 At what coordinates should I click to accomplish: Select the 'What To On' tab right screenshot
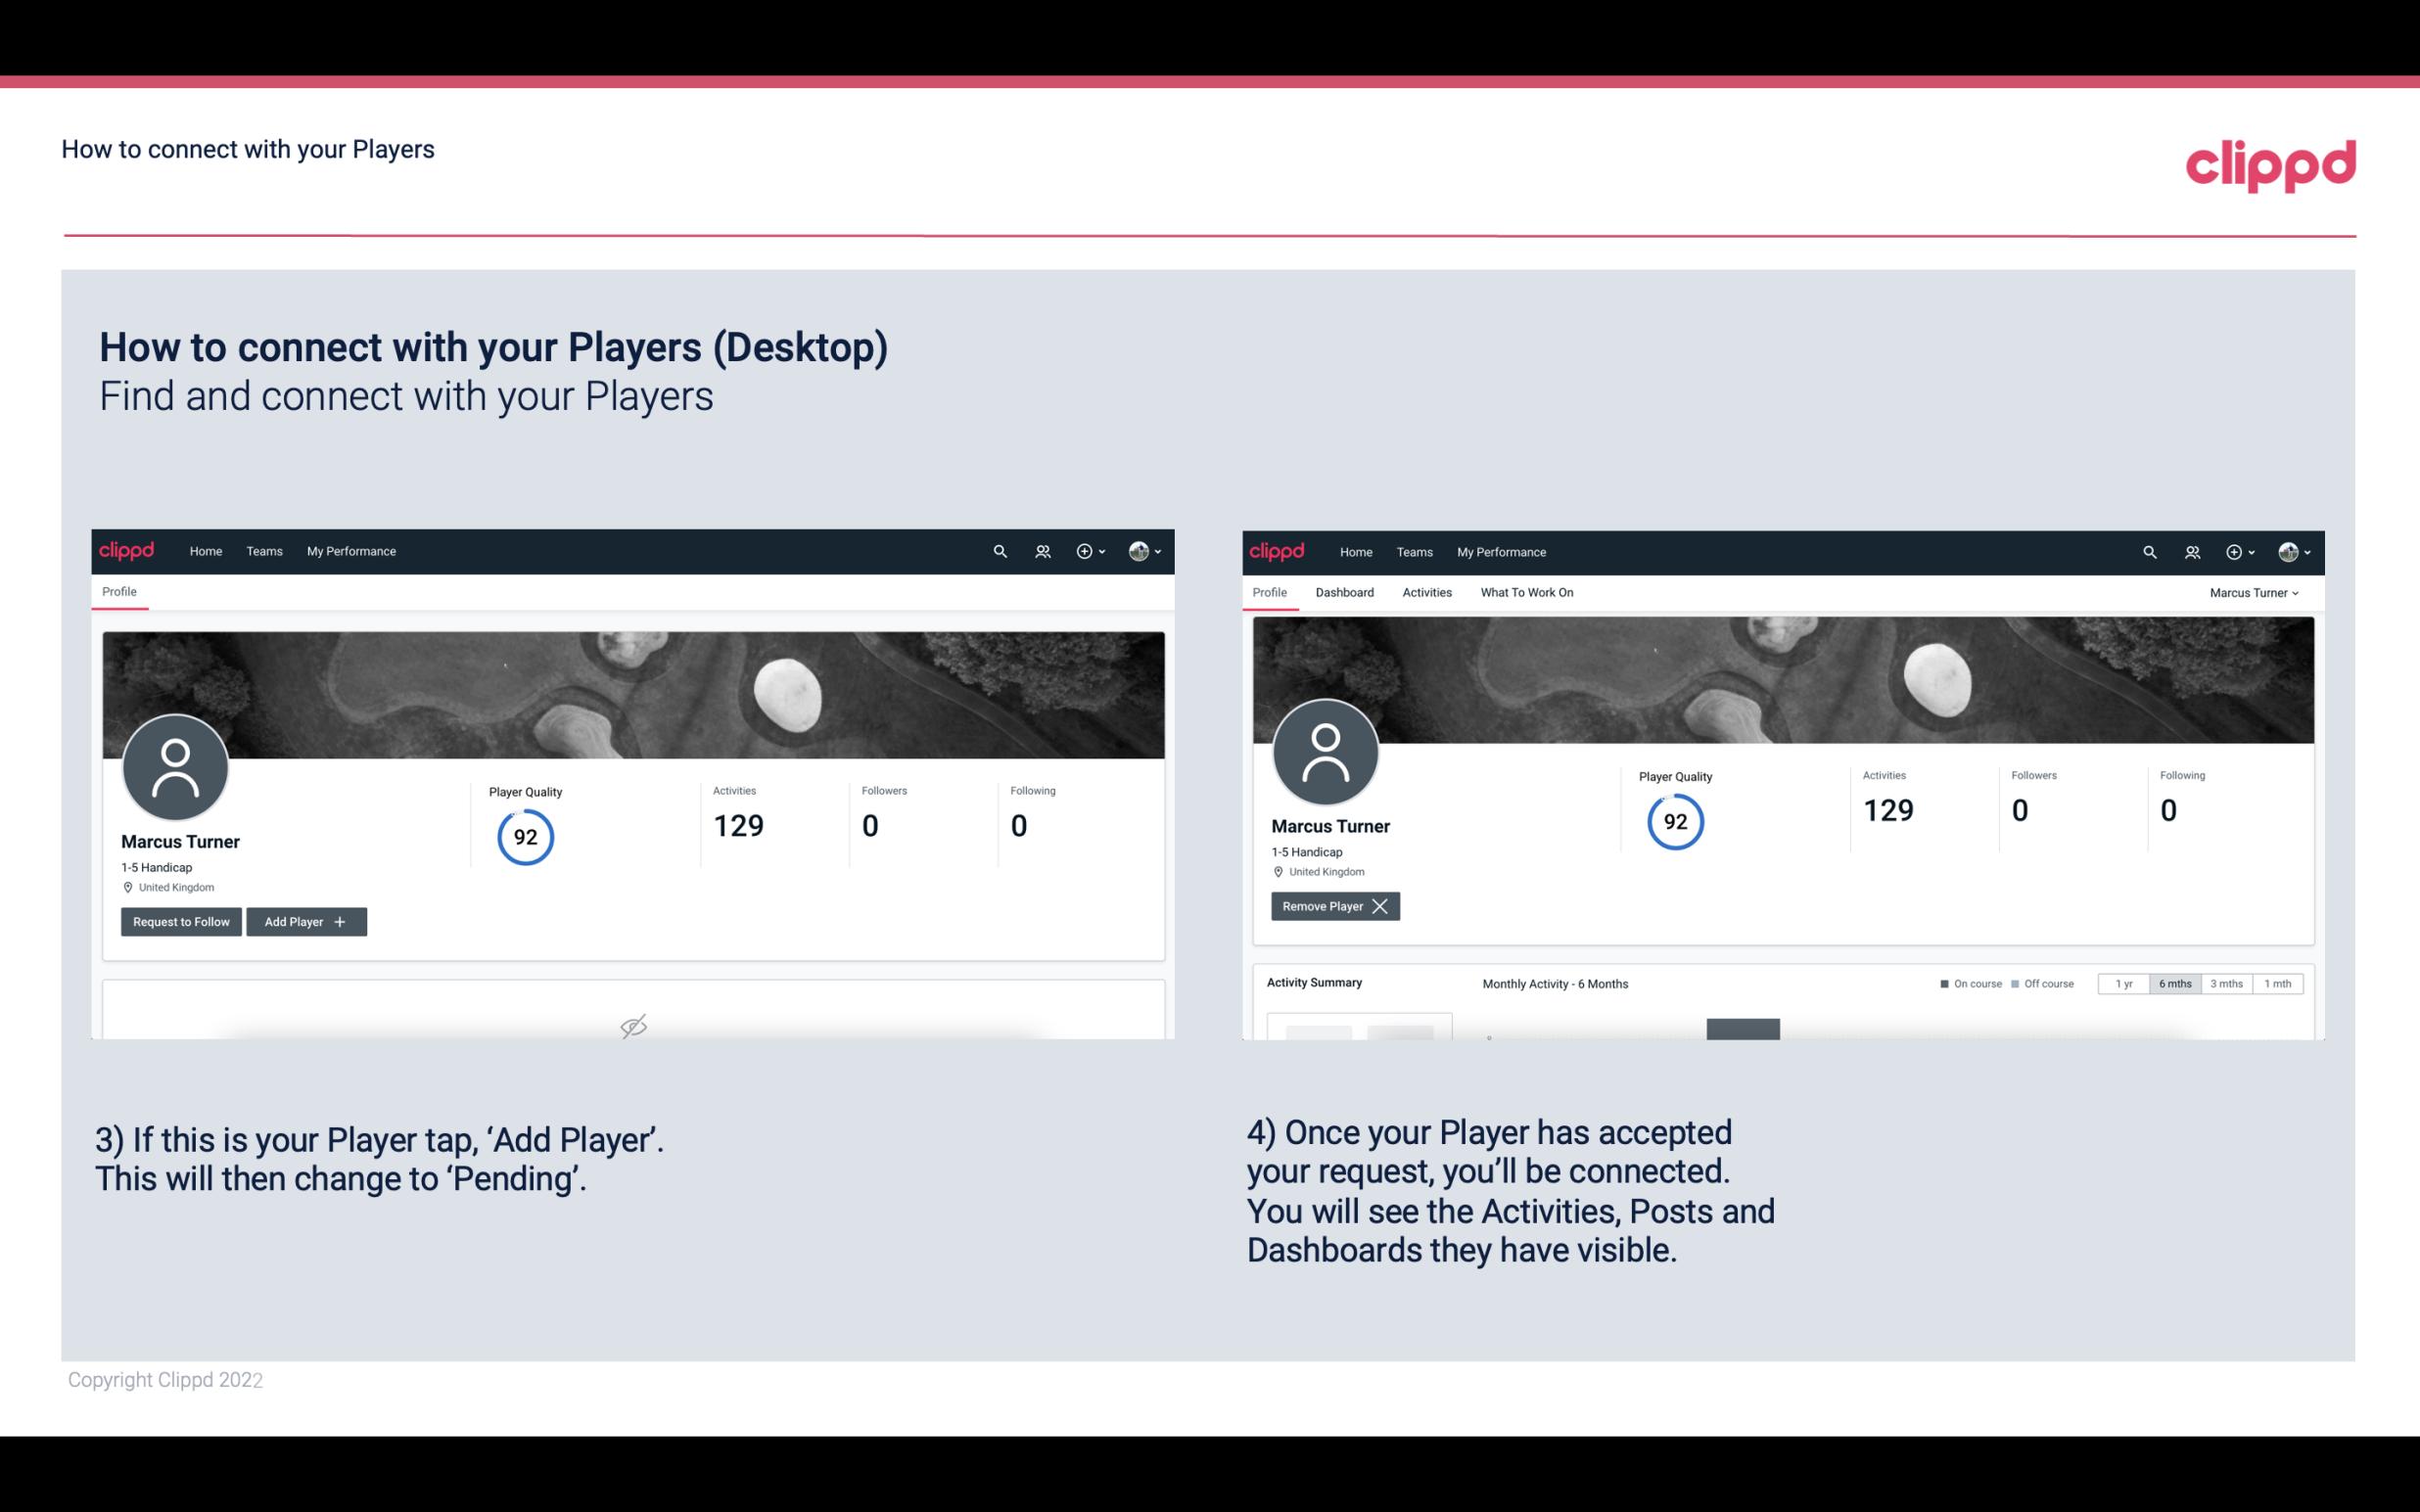1526,592
